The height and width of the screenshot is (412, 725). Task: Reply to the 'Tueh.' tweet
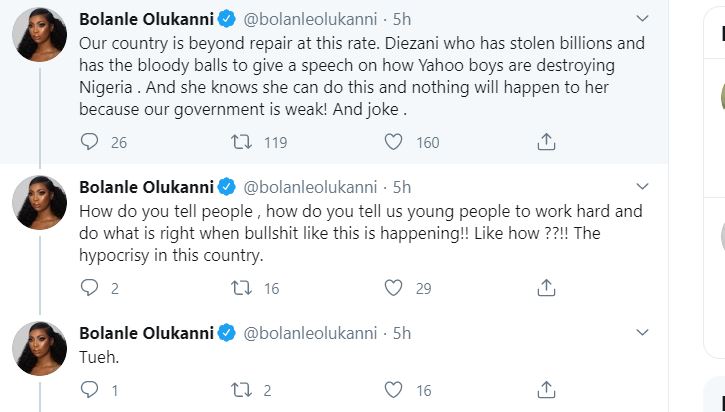tap(89, 390)
